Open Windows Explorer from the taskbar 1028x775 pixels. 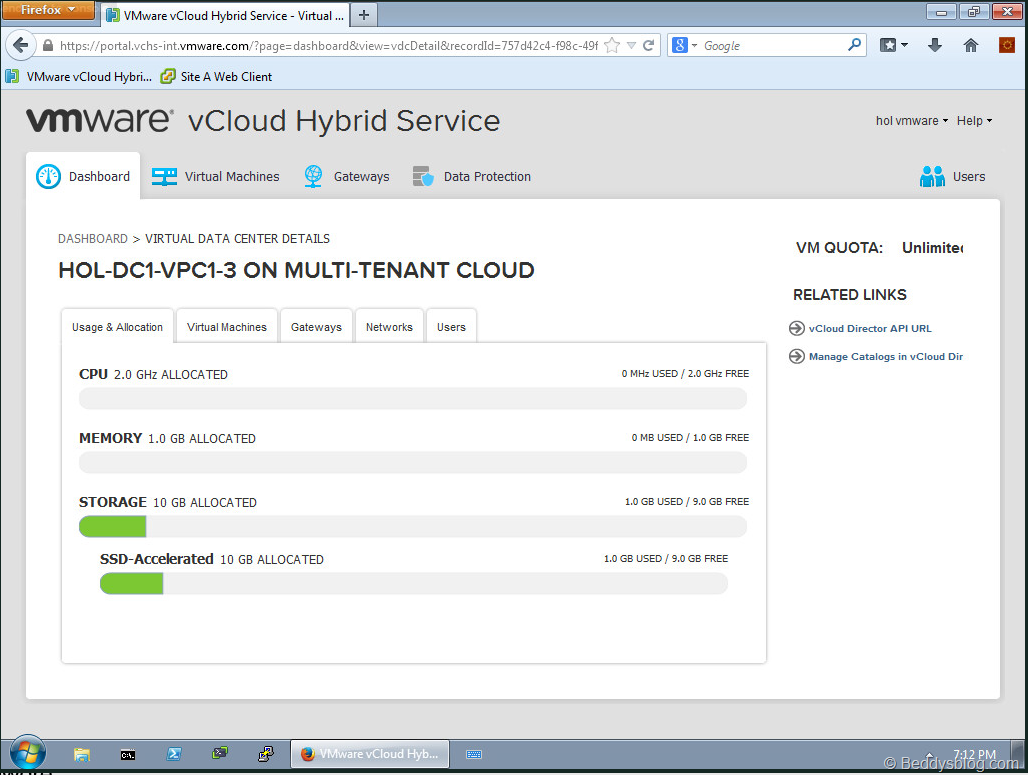[82, 754]
